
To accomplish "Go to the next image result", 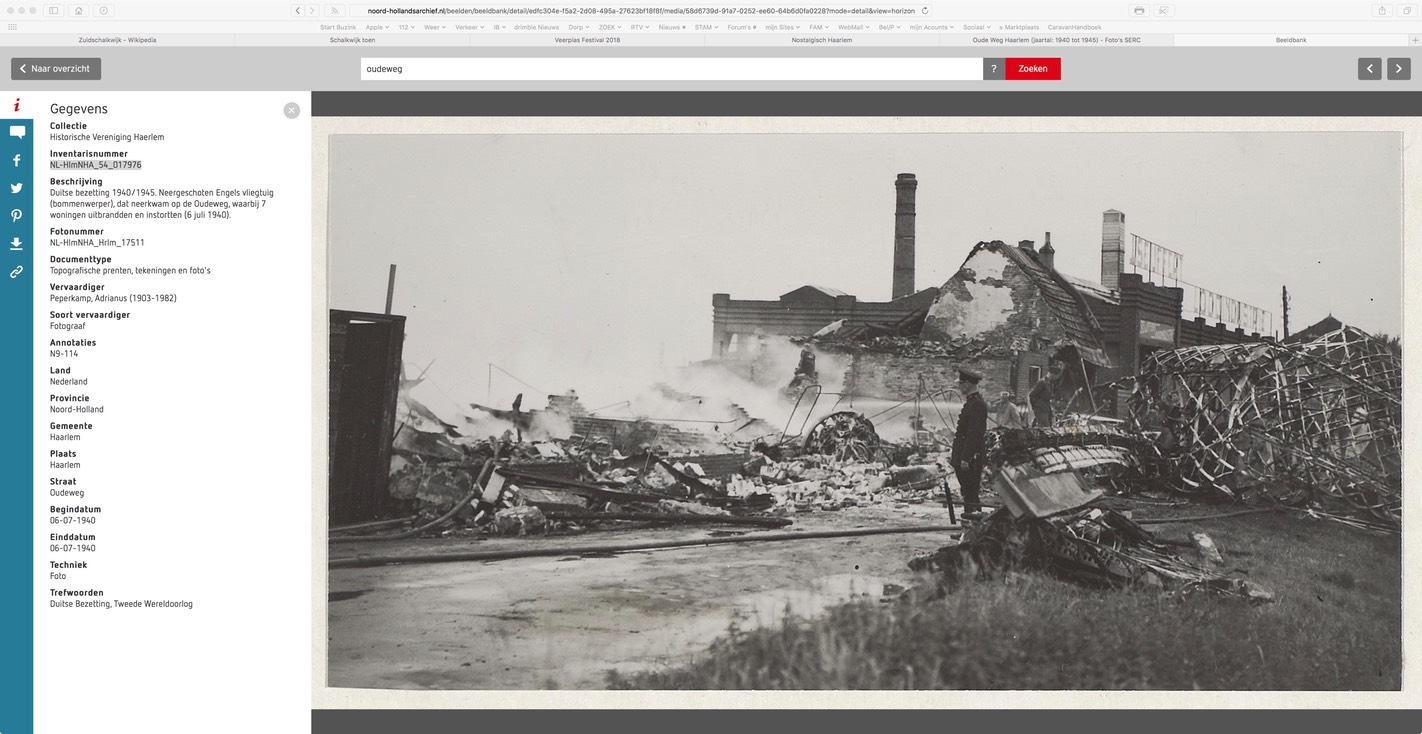I will coord(1398,69).
